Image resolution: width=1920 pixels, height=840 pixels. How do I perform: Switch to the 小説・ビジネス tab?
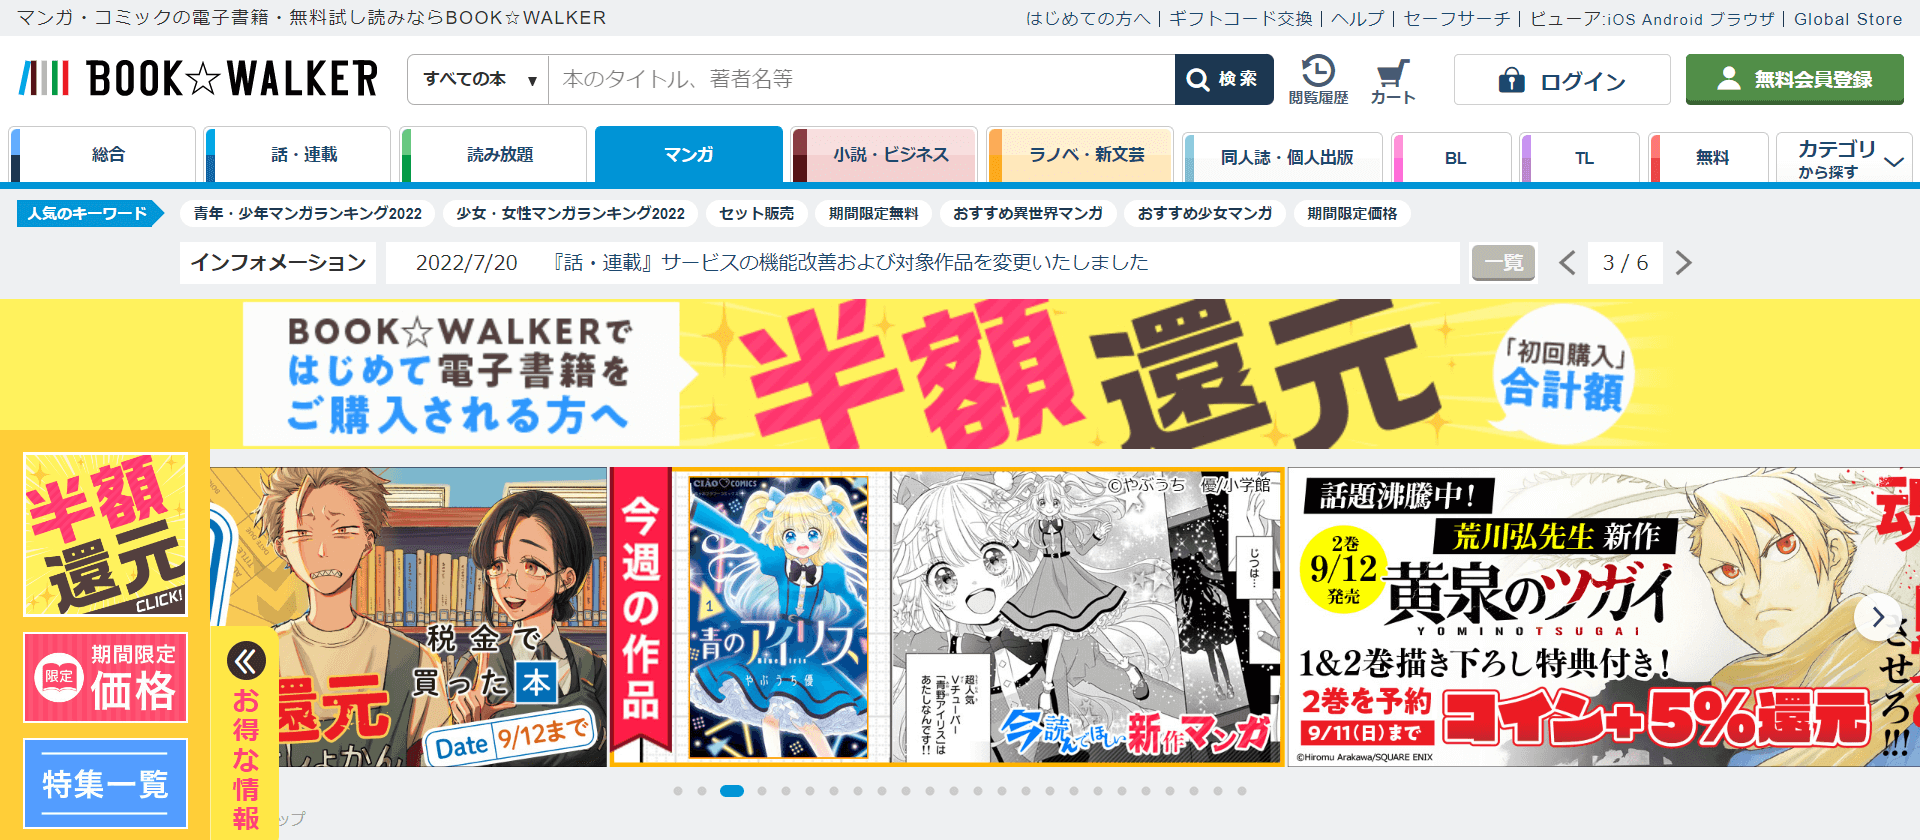coord(885,154)
